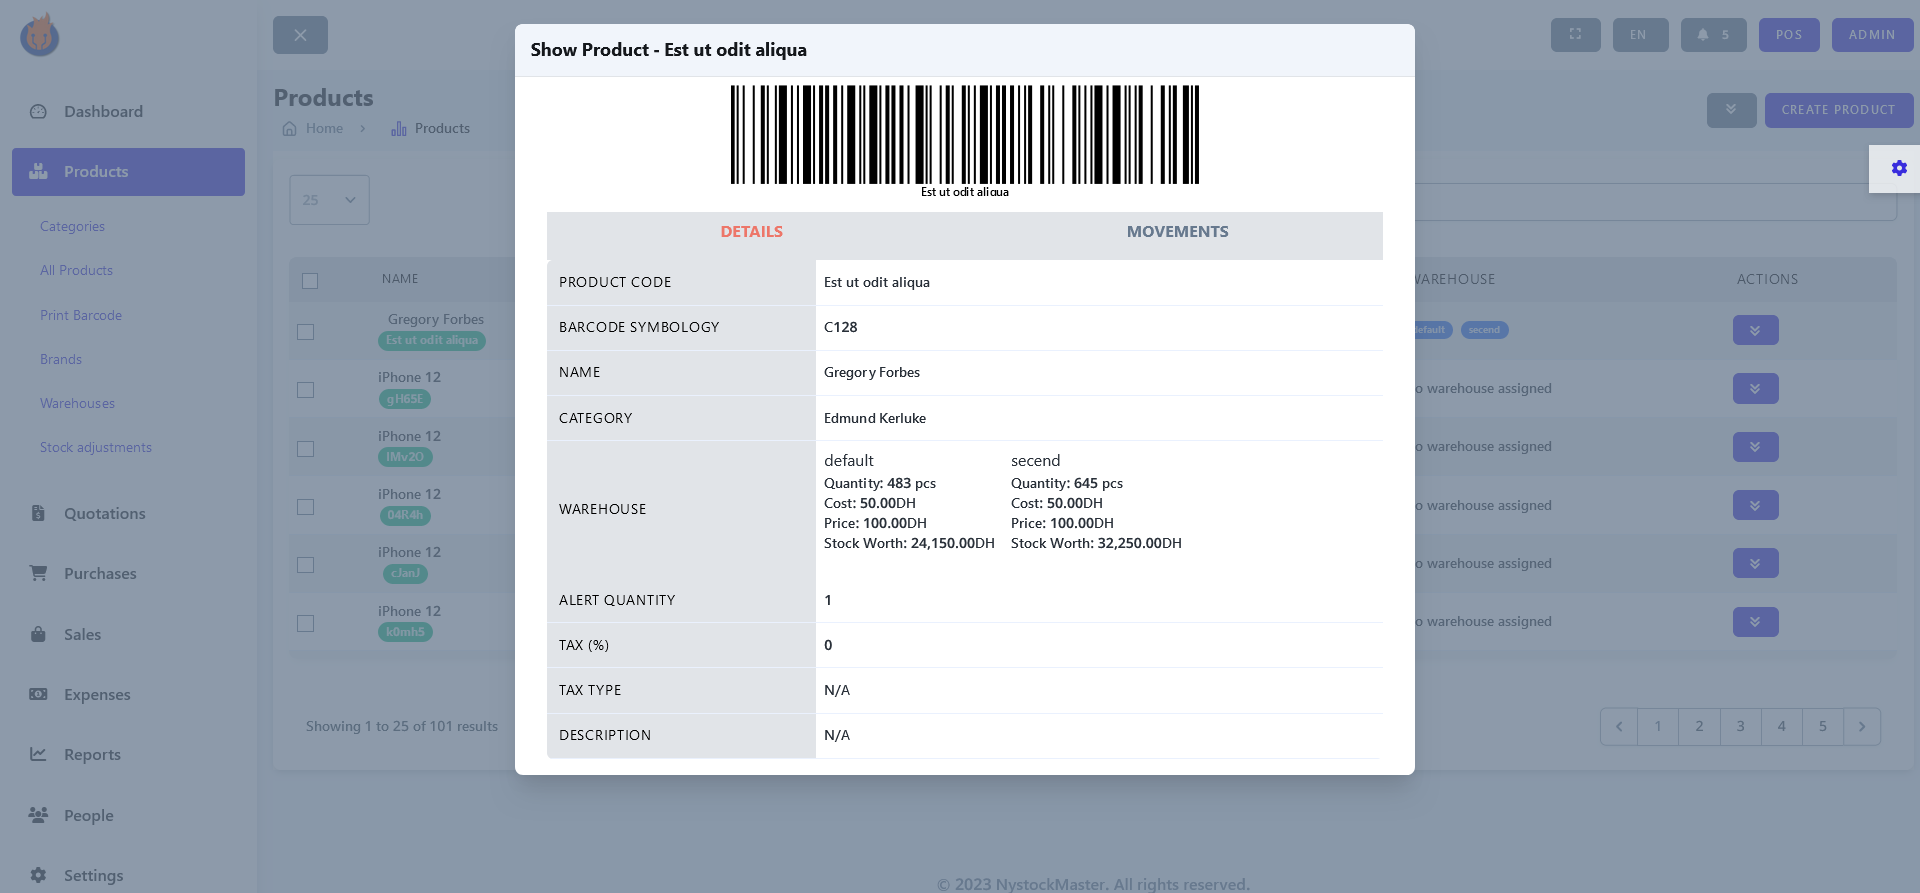Open the blue gear customizer icon
The image size is (1920, 893).
pos(1898,168)
